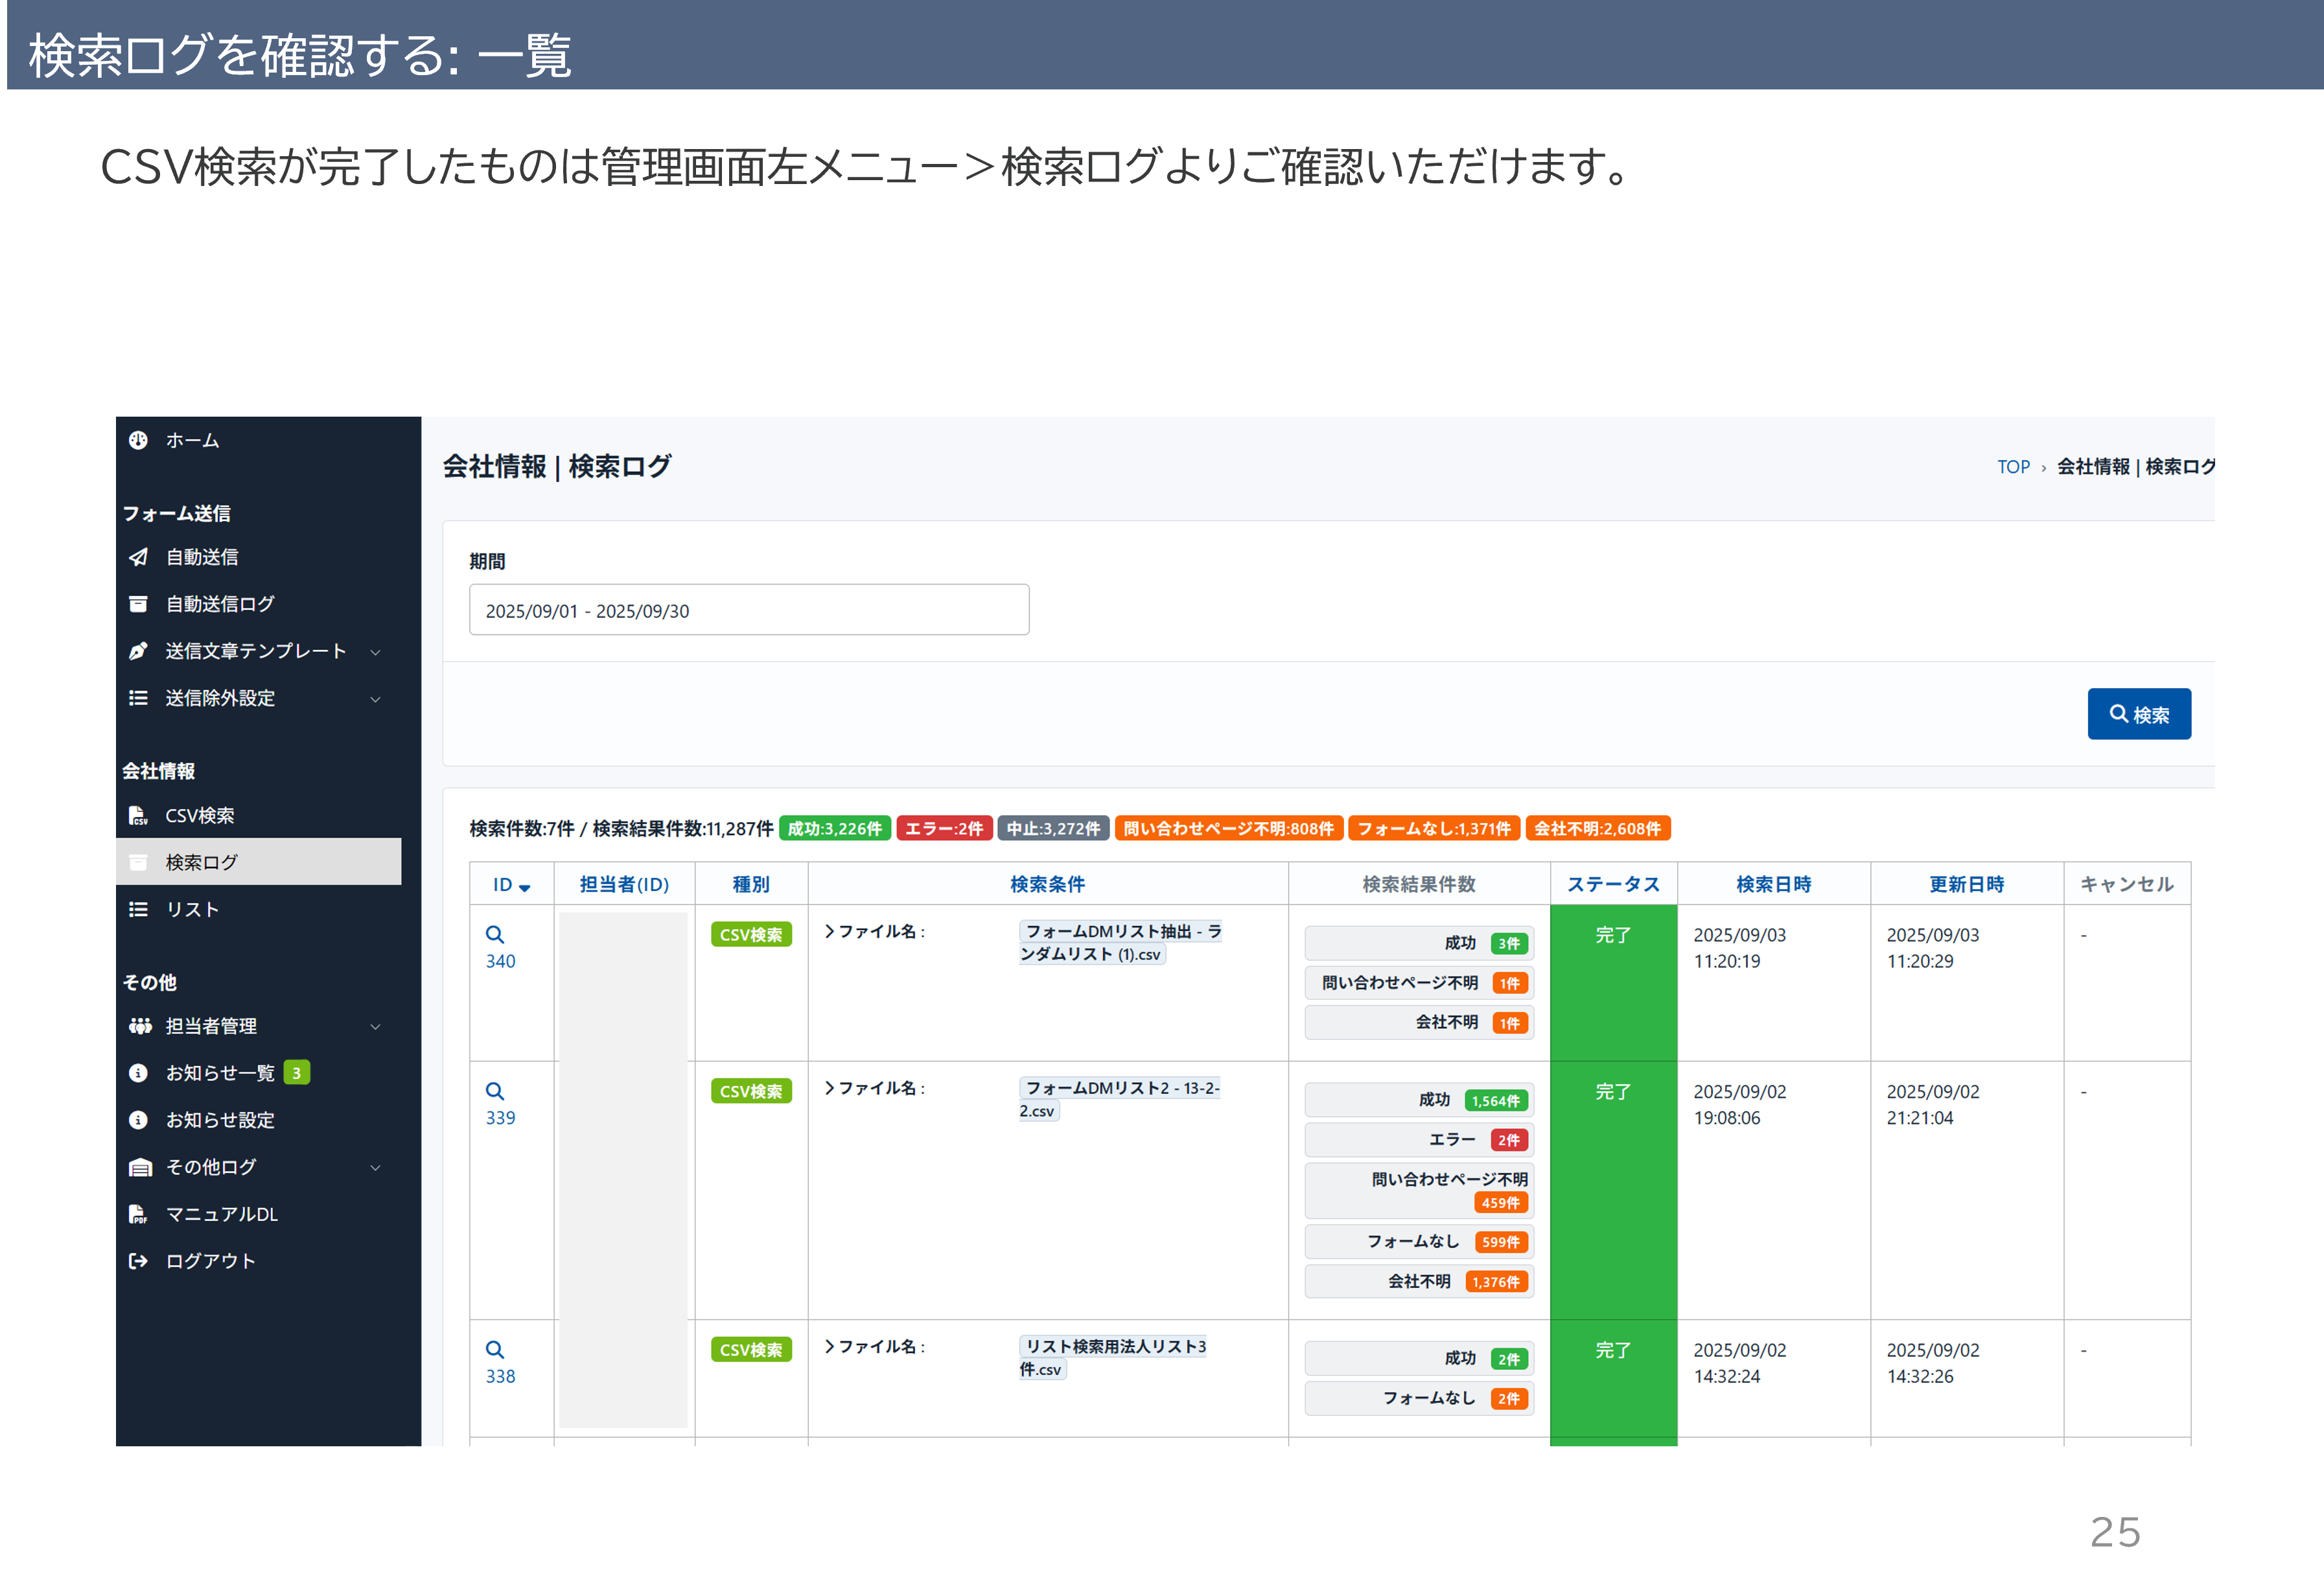Click the magnifier icon for log 339
Screen dimensions: 2324x1572
(495, 1091)
